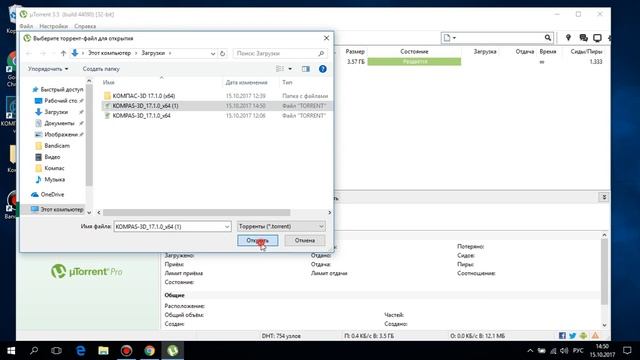
Task: Sort files by Тип column header
Action: [x=287, y=82]
